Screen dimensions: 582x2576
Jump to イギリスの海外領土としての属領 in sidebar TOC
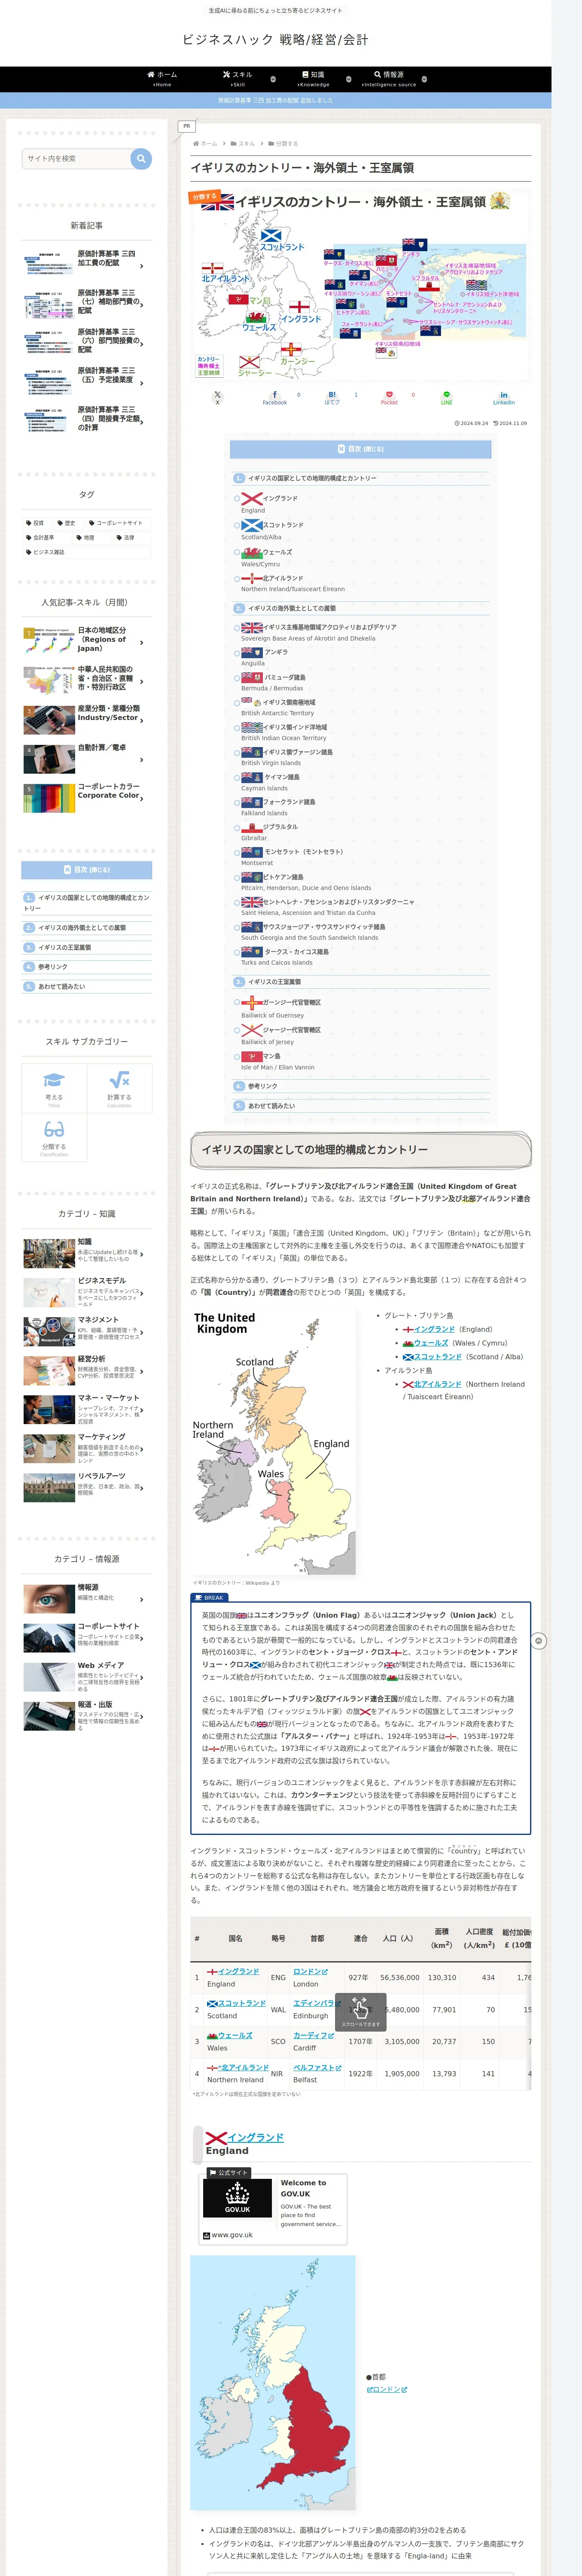pos(82,928)
